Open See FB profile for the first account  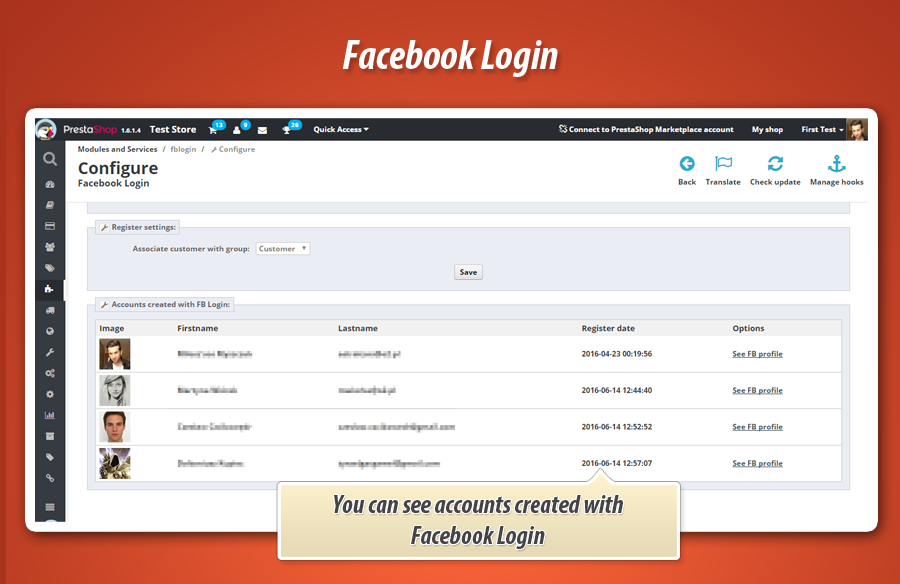[757, 353]
